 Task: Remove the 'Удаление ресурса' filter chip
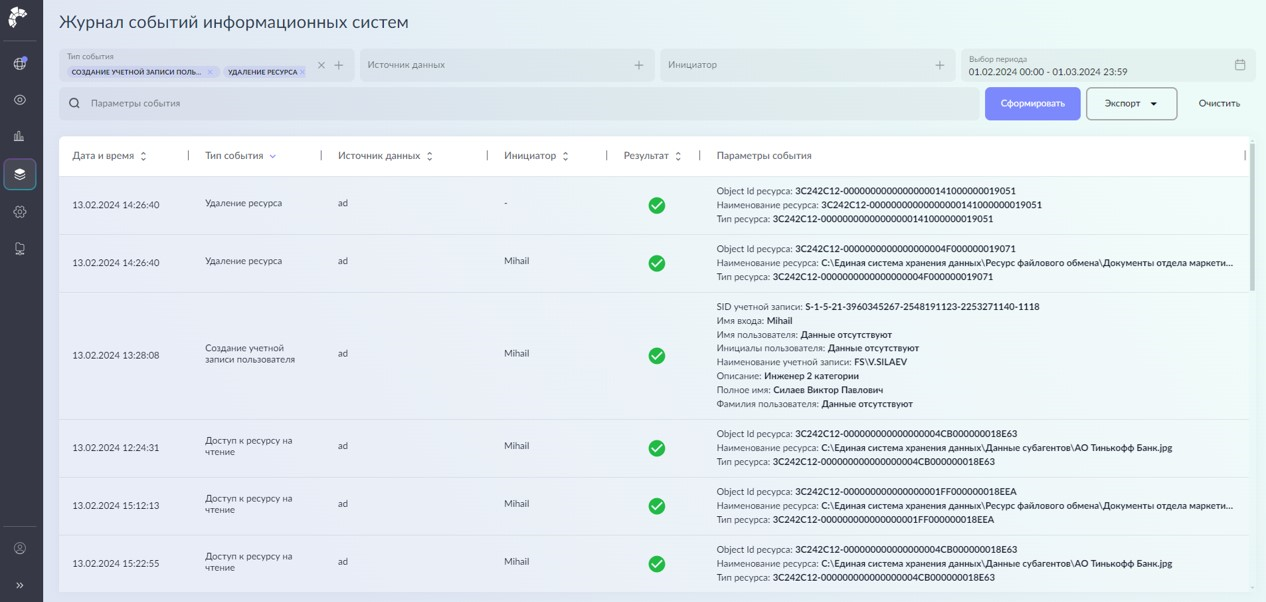pos(302,72)
